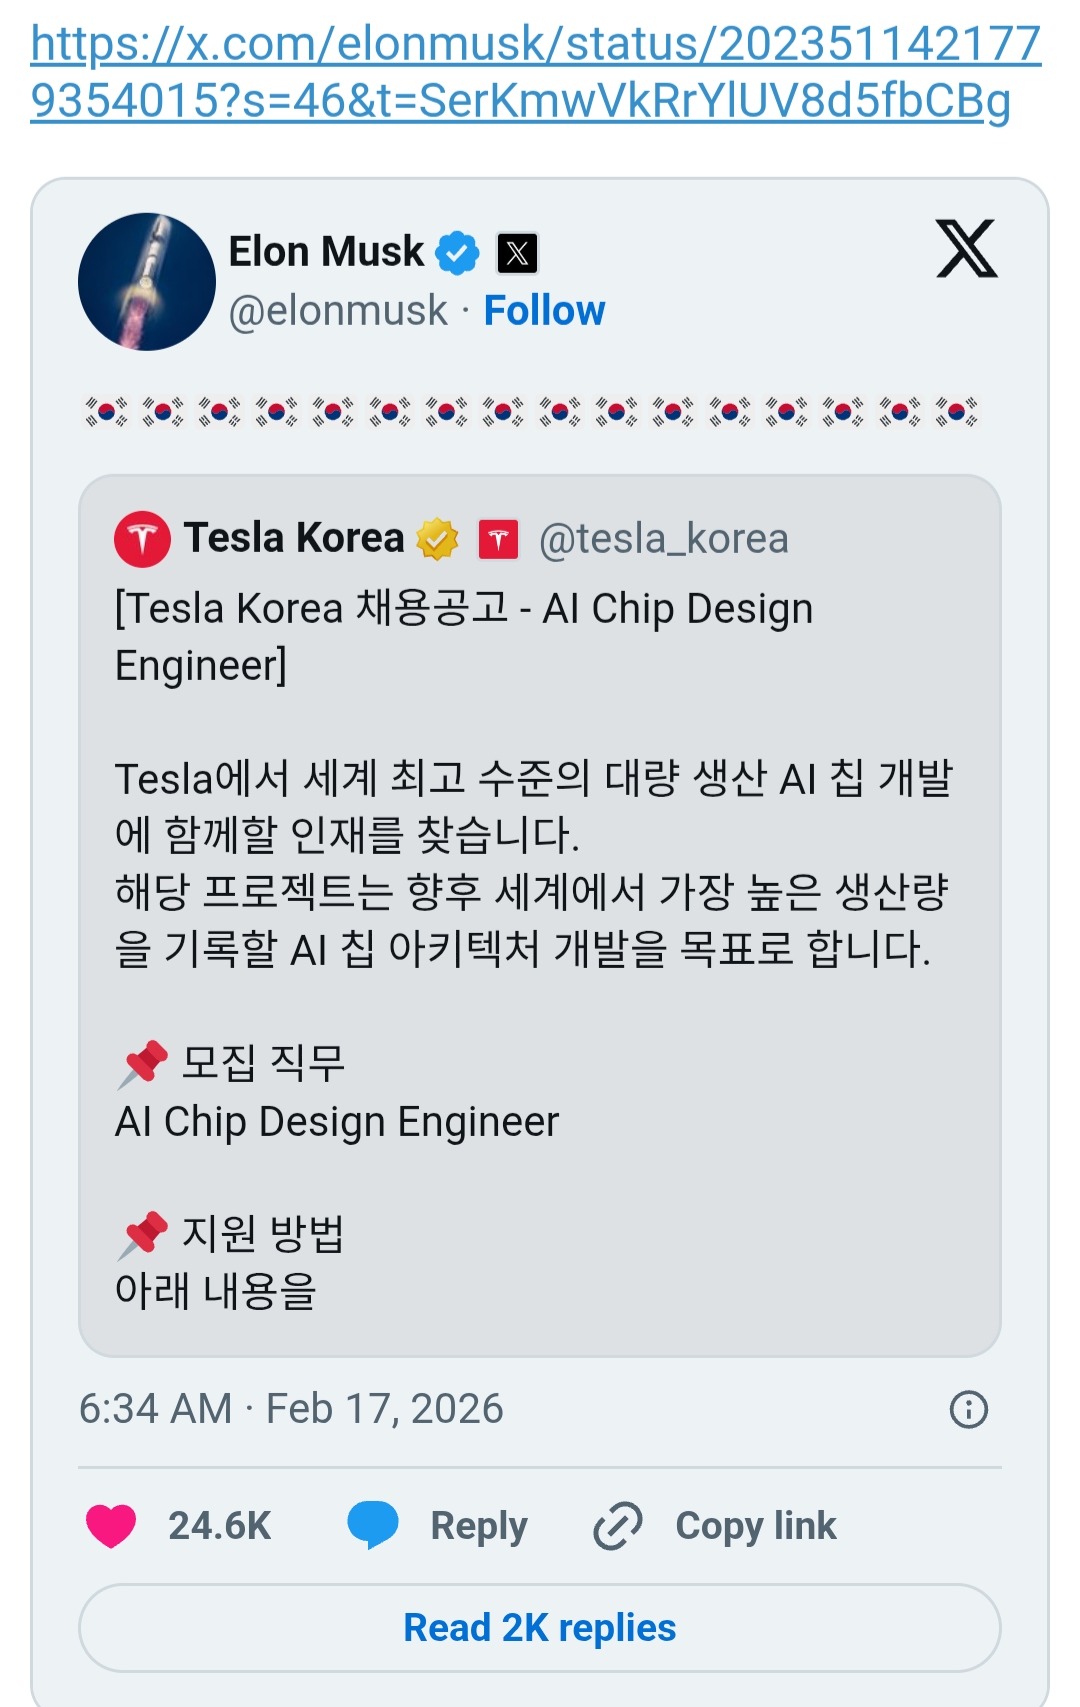Read 2K replies button

(540, 1628)
